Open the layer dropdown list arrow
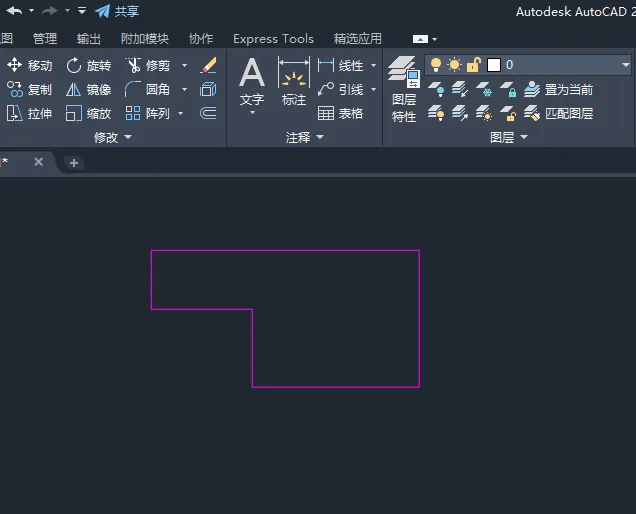636x514 pixels. (625, 65)
